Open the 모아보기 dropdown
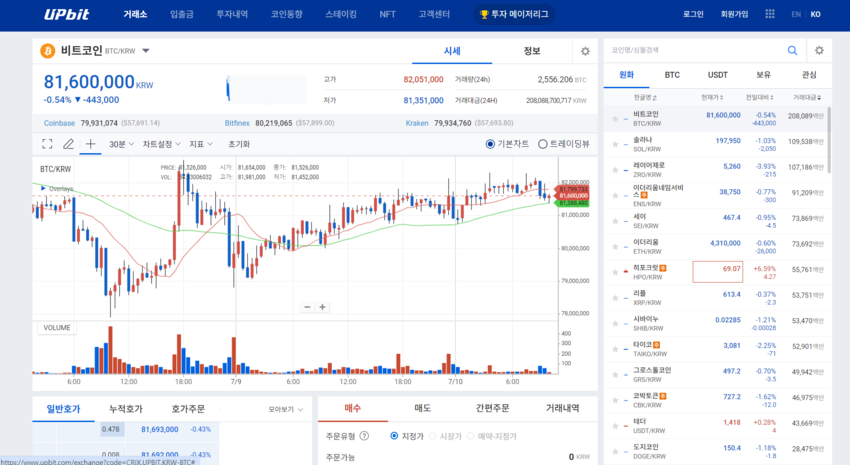Image resolution: width=850 pixels, height=465 pixels. click(286, 409)
